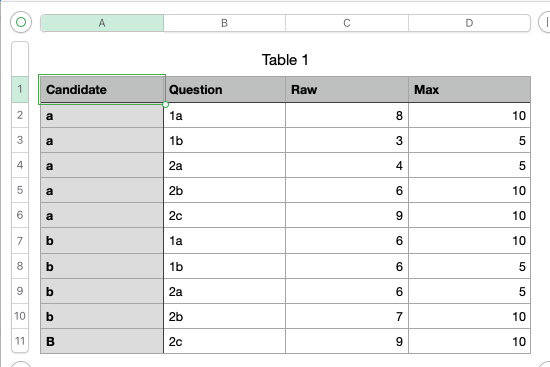This screenshot has height=367, width=550.
Task: Select column A header tab
Action: (x=102, y=23)
